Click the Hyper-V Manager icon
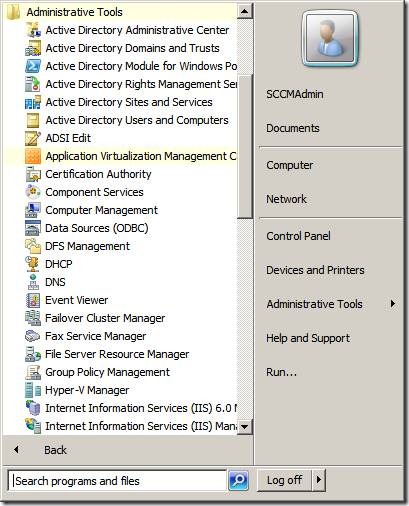Viewport: 409px width, 506px height. [33, 390]
